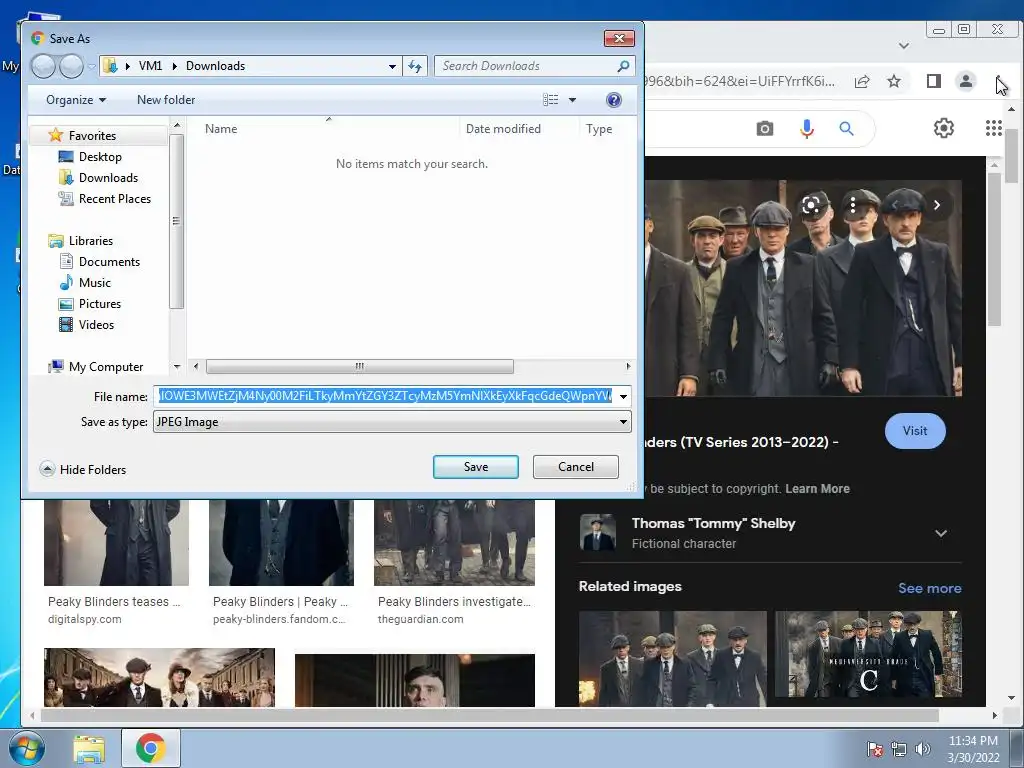Viewport: 1024px width, 768px height.
Task: Open the Organize dropdown menu
Action: pos(76,100)
